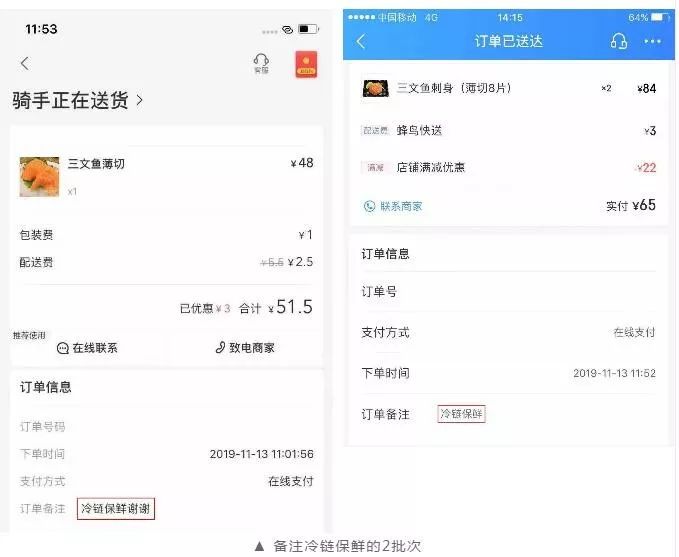The image size is (679, 557).
Task: Tap the red envelope coupon icon
Action: (306, 64)
